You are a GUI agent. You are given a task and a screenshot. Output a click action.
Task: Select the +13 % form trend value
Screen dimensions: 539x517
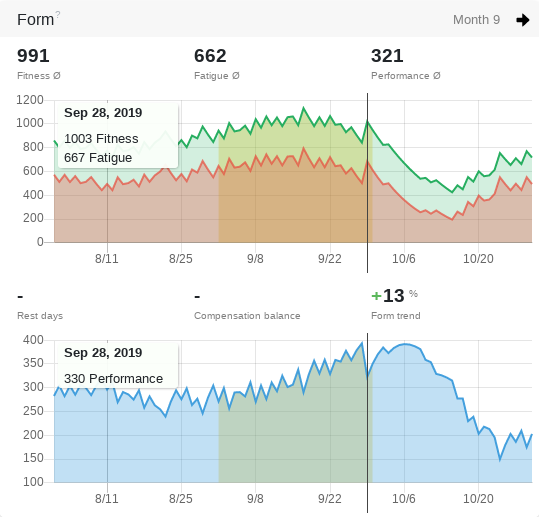coord(394,296)
